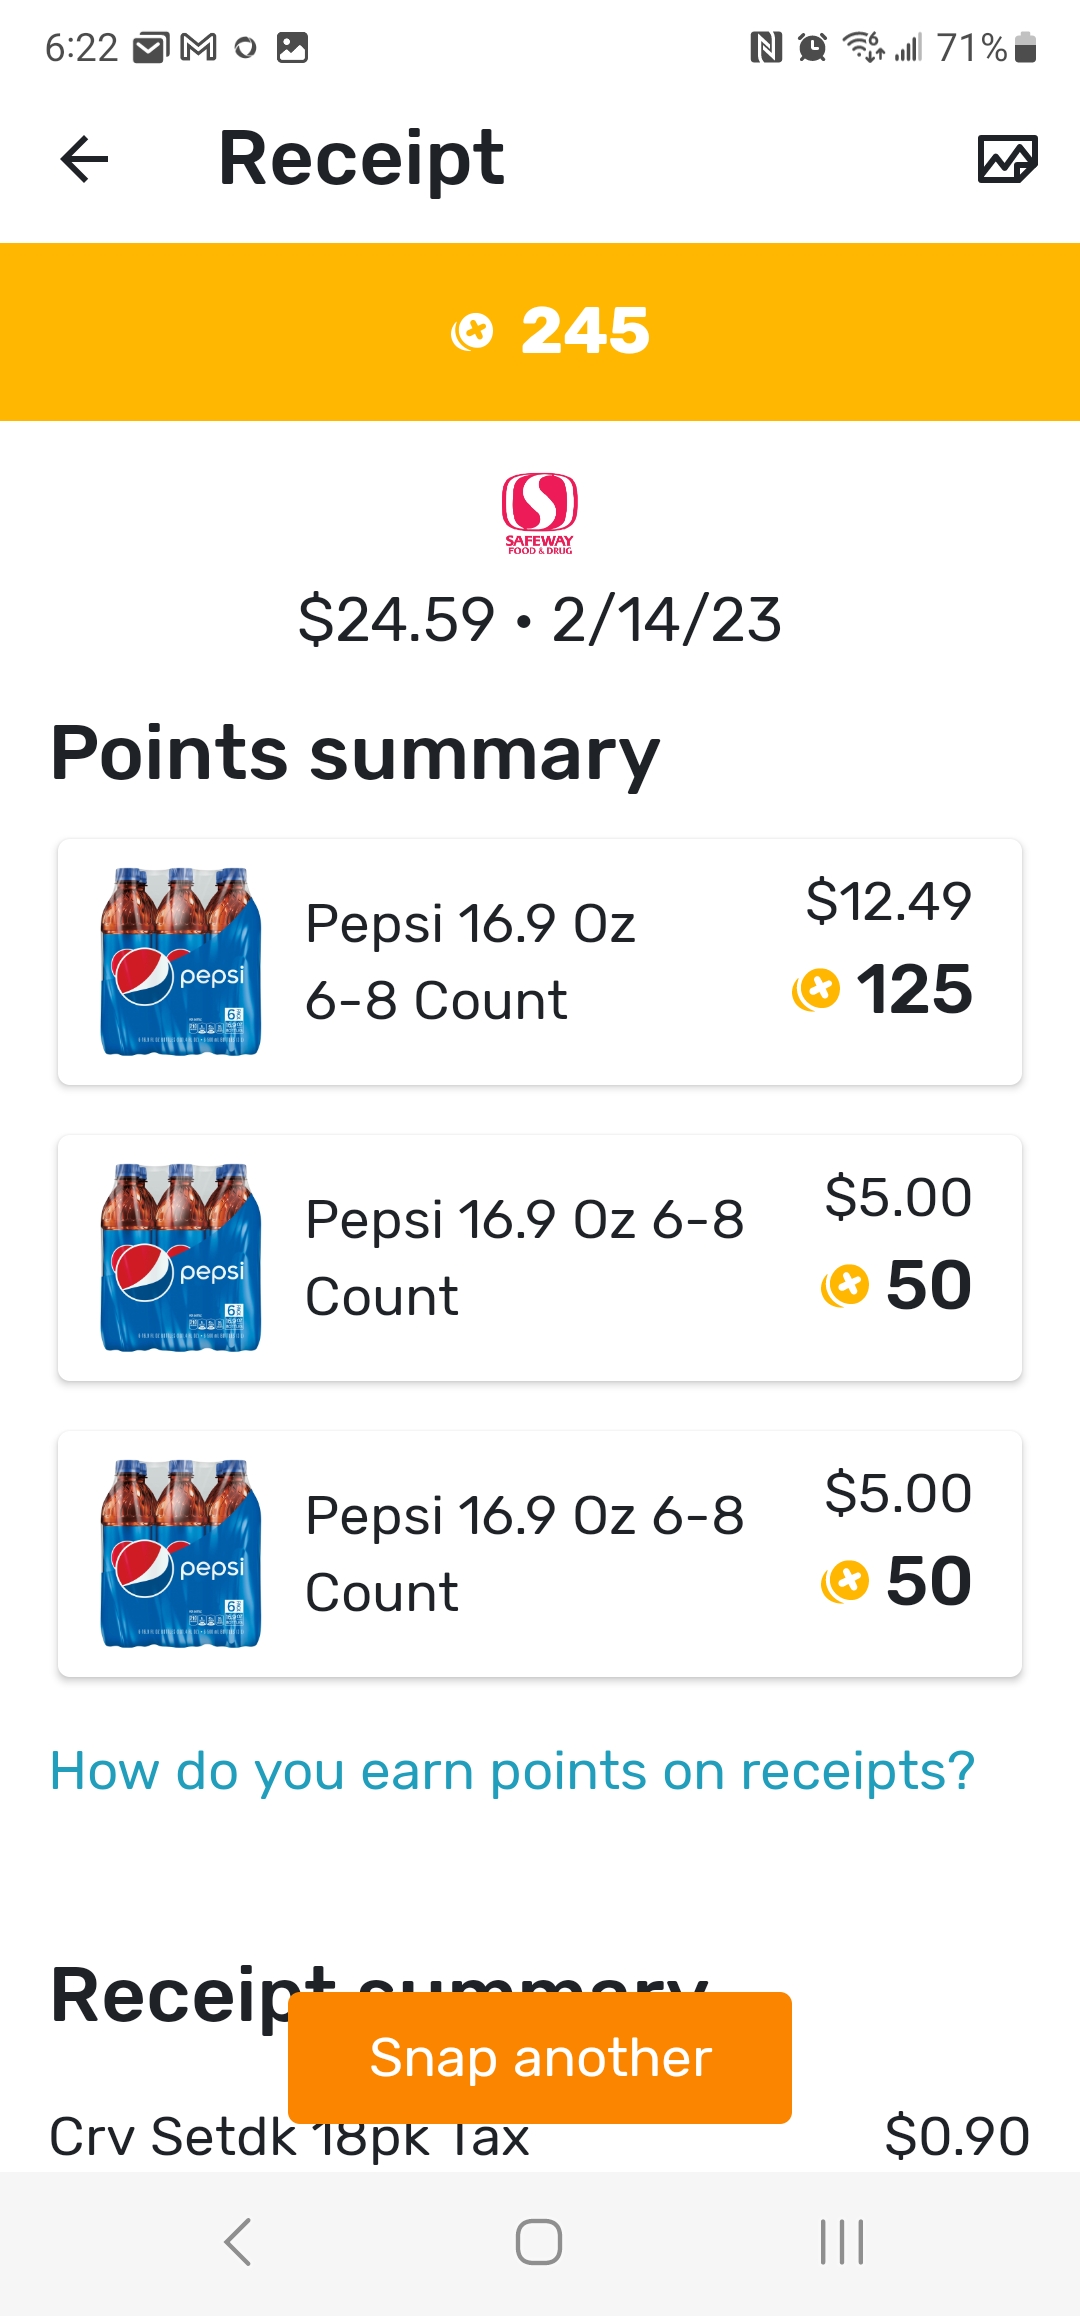The width and height of the screenshot is (1080, 2316).
Task: Tap the battery indicator in status bar
Action: (1025, 47)
